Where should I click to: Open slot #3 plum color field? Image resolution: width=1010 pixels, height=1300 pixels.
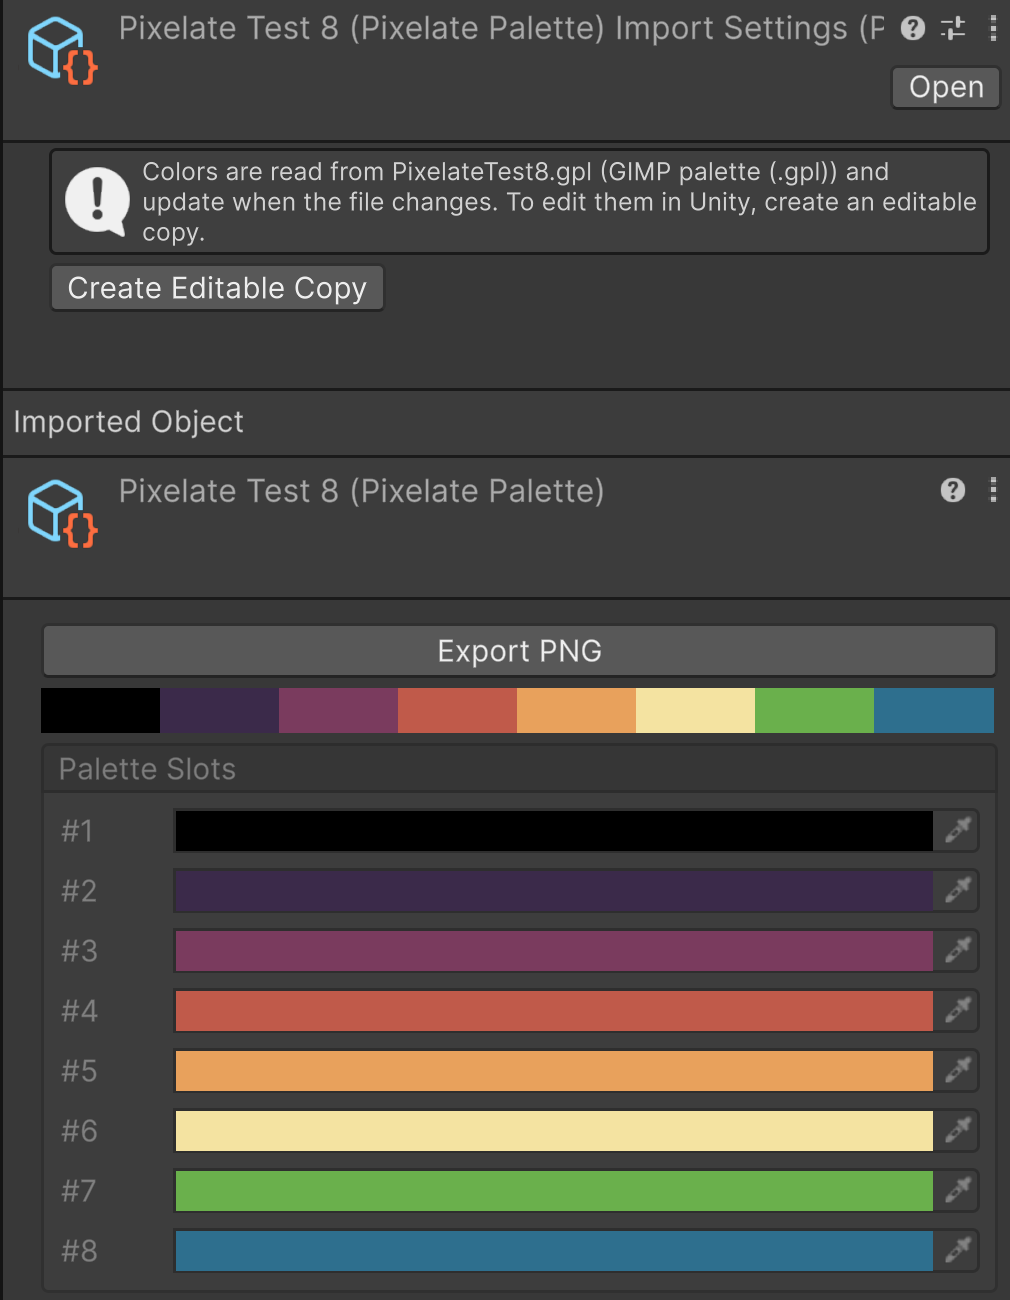click(554, 951)
